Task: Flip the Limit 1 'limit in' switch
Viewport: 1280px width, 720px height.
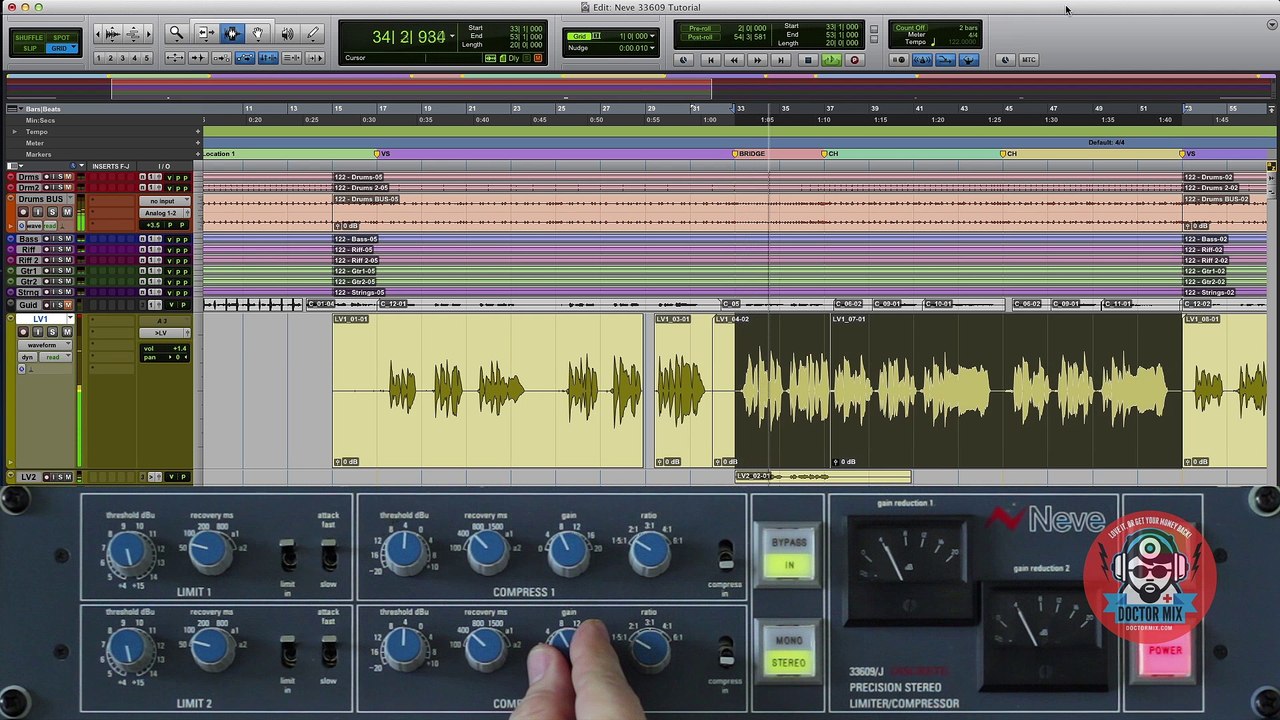Action: click(288, 556)
